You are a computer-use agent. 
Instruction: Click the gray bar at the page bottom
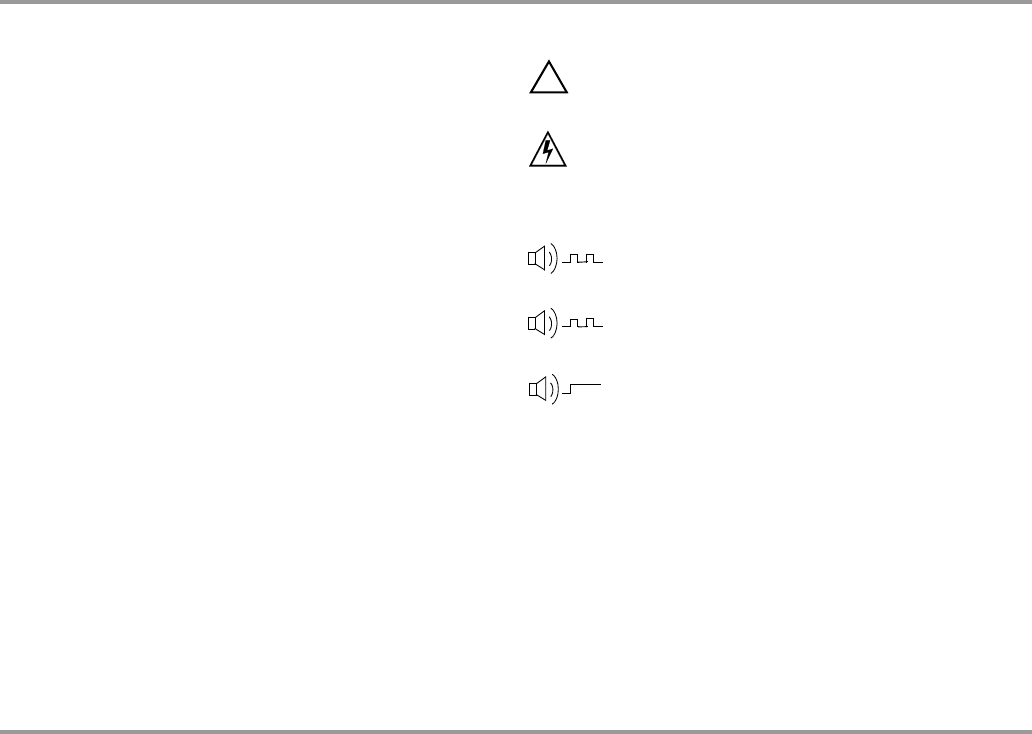tap(516, 731)
